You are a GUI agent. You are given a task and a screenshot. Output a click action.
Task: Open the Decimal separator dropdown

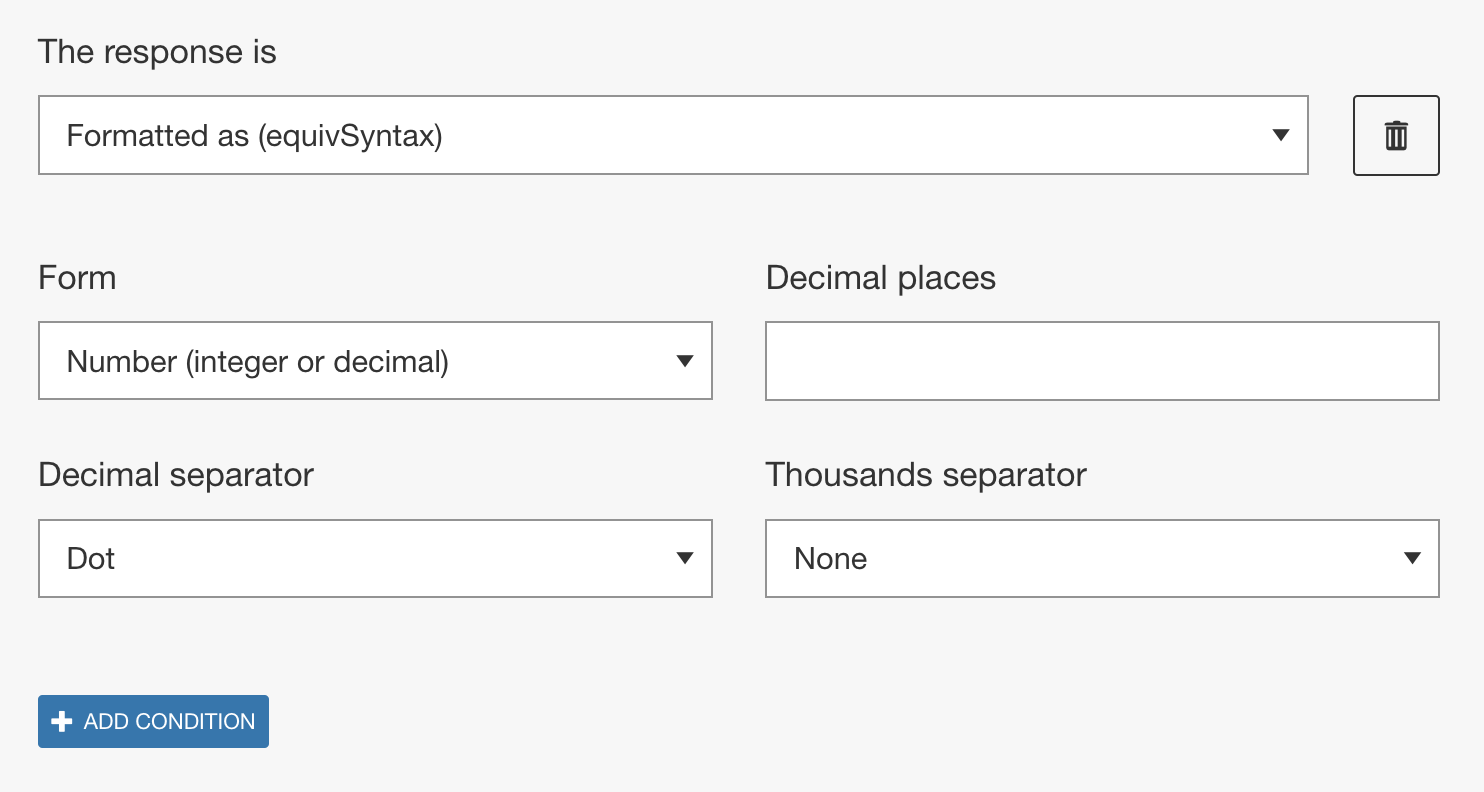point(375,558)
